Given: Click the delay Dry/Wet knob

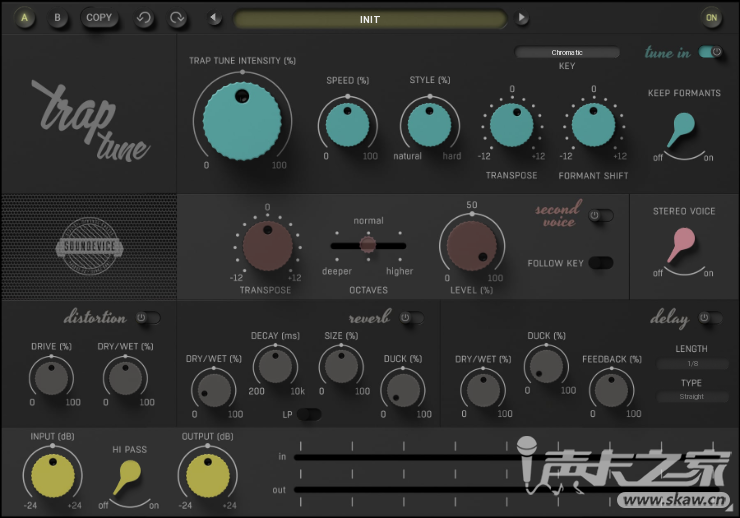Looking at the screenshot, I should point(483,390).
